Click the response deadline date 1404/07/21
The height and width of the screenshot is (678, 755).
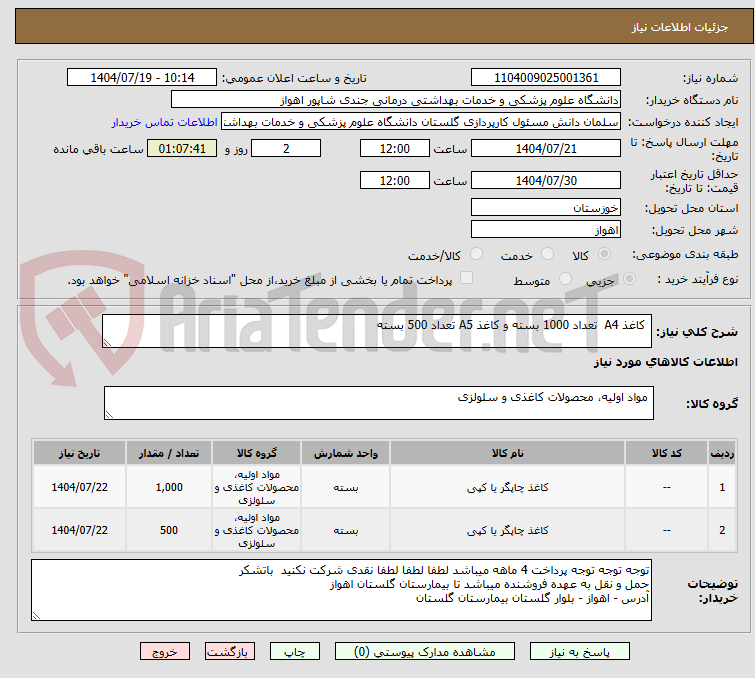tap(546, 148)
